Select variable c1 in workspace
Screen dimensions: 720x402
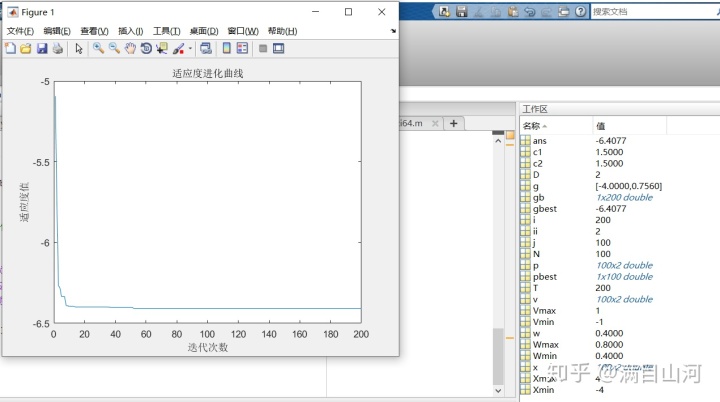click(537, 152)
